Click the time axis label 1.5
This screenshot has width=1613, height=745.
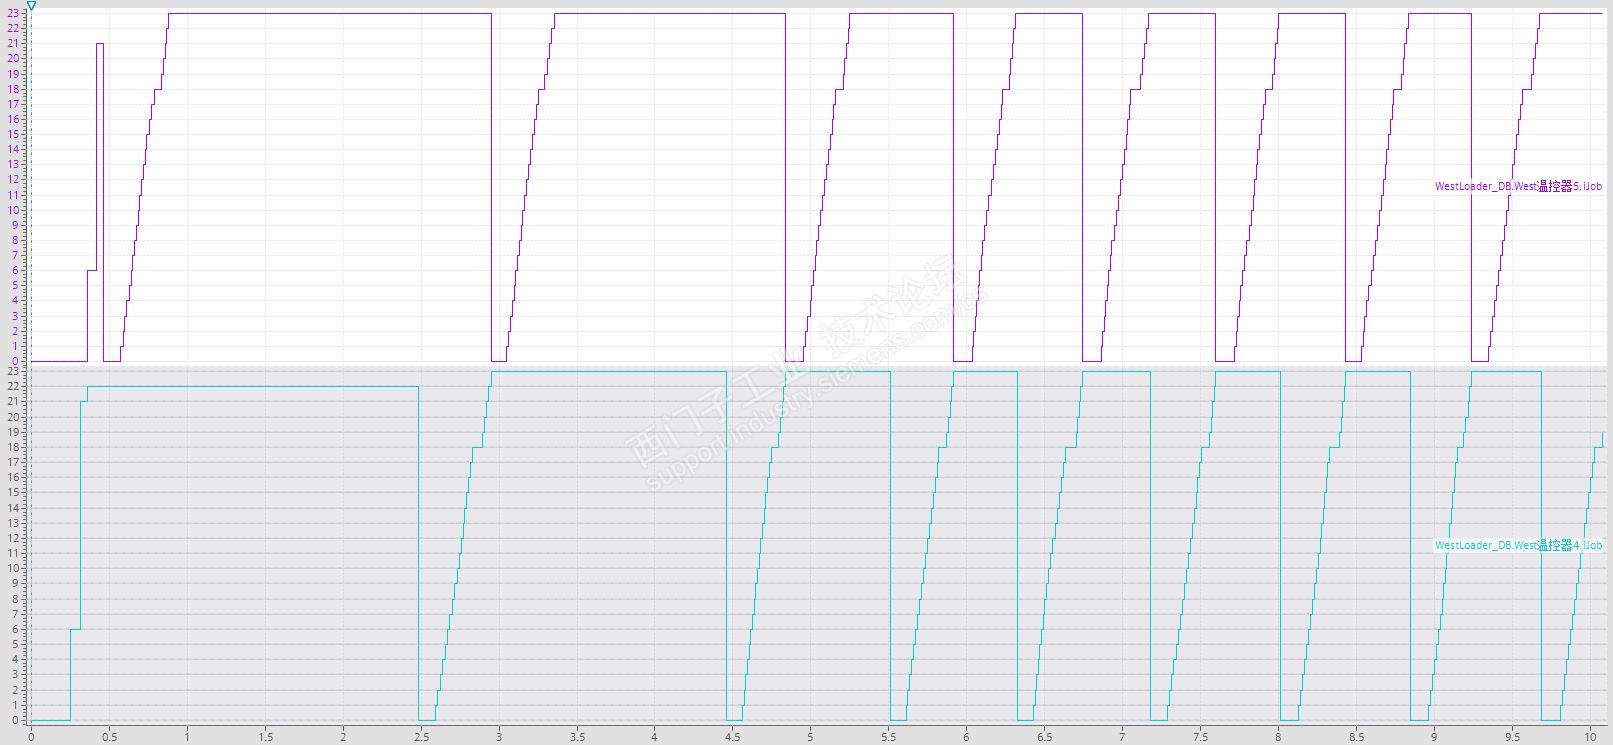coord(265,737)
